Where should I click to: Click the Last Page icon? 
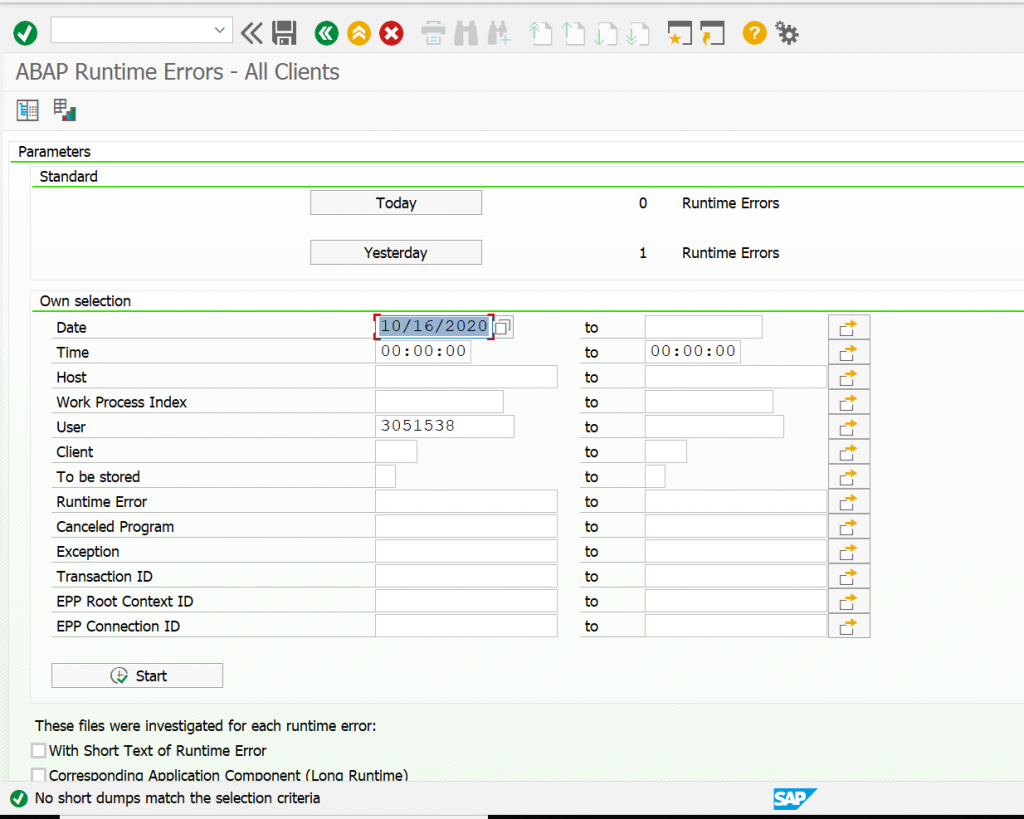coord(637,33)
